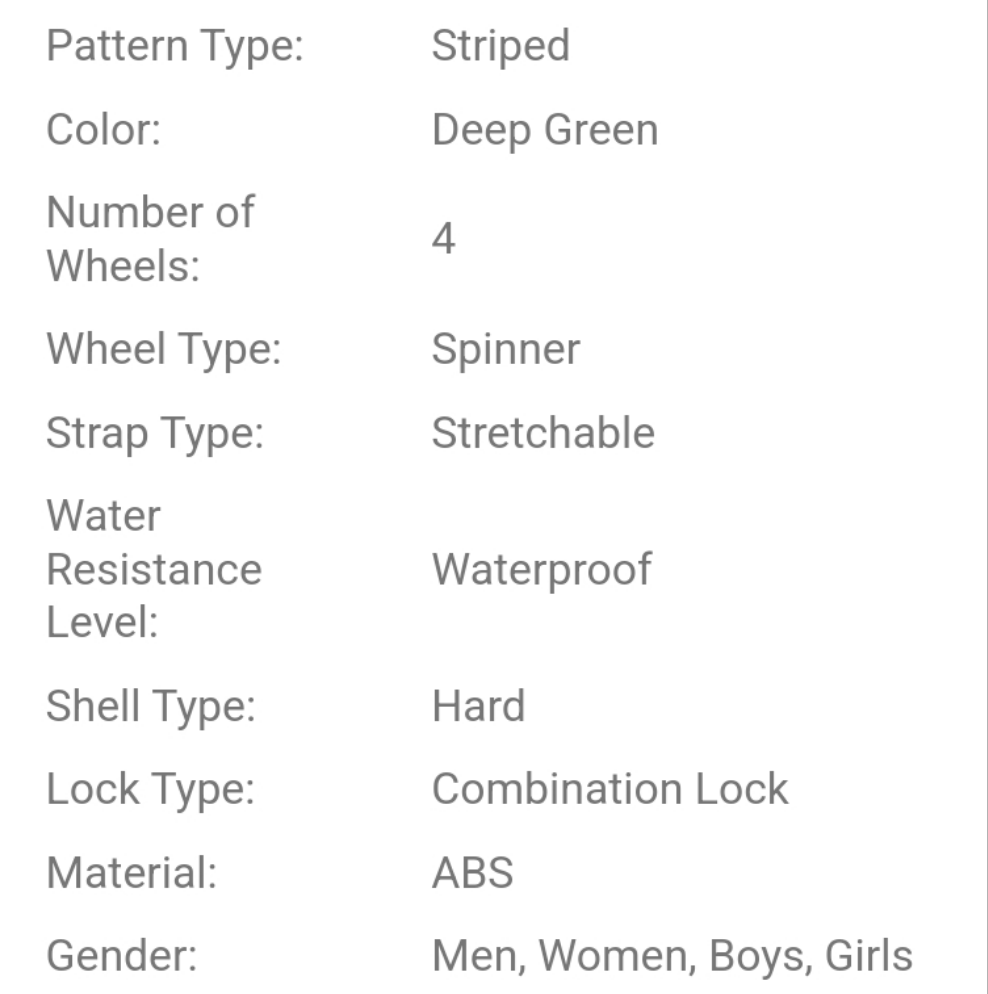Tap the "Spinner" wheel type value
This screenshot has height=994, width=988.
click(x=505, y=349)
